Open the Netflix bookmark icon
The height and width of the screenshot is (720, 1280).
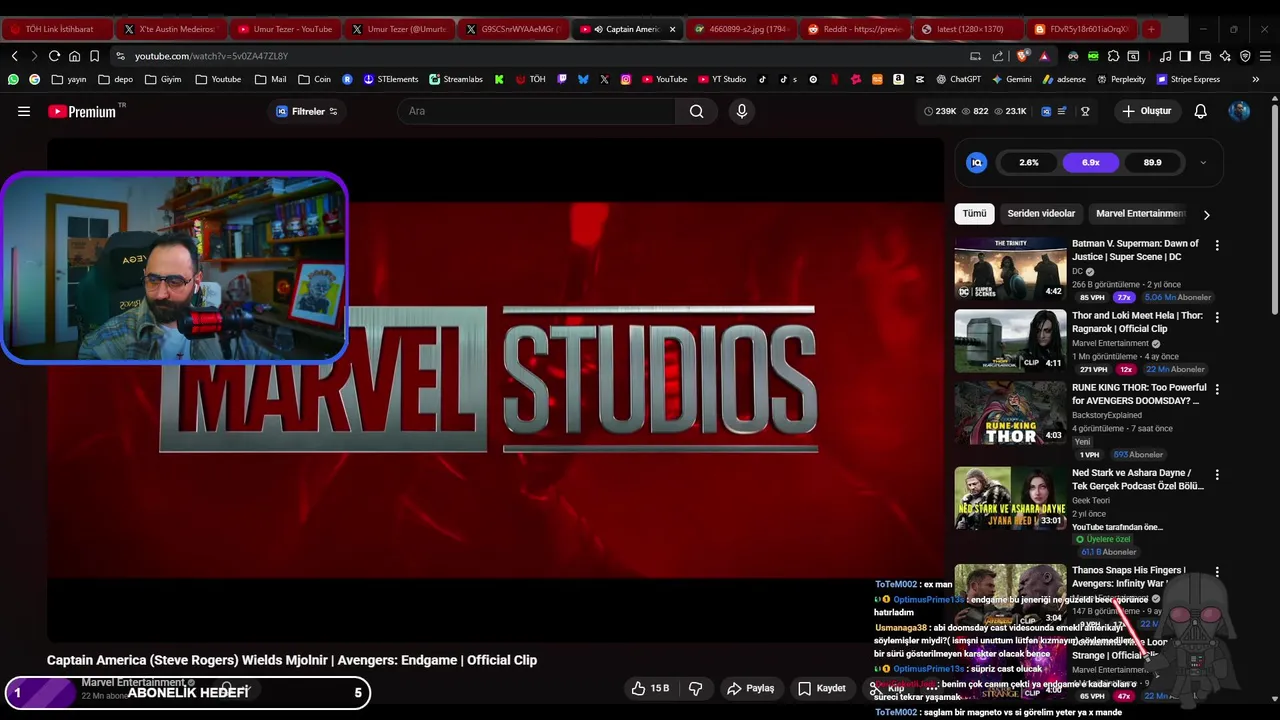[834, 79]
